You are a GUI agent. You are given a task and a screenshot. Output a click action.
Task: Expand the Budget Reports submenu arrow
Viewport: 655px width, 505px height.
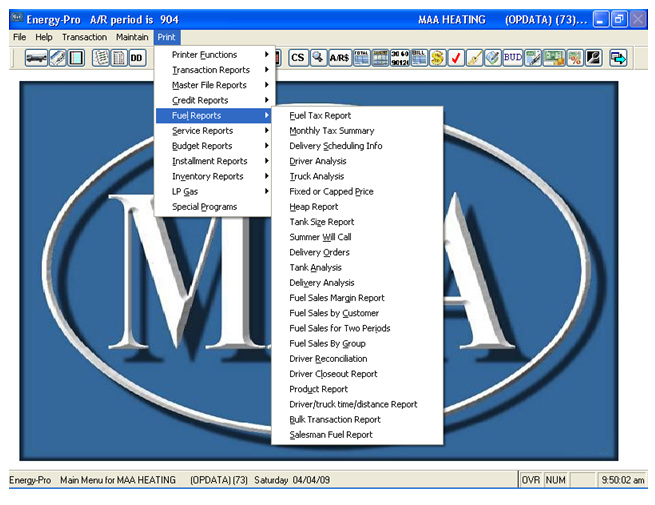click(x=267, y=145)
